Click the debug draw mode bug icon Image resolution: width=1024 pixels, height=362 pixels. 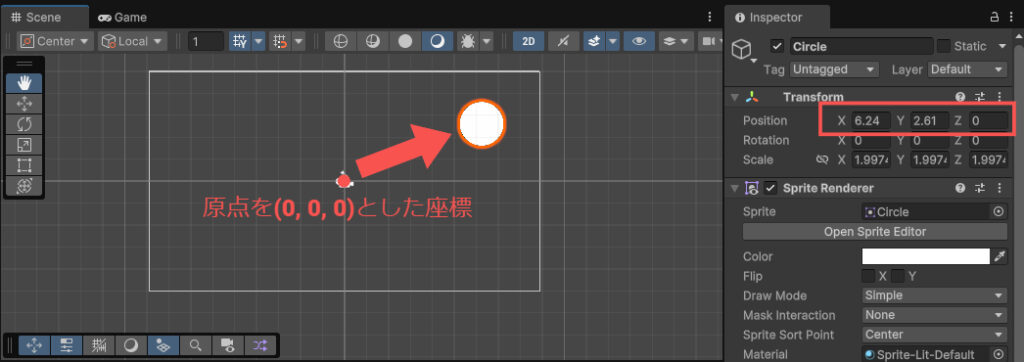coord(468,41)
